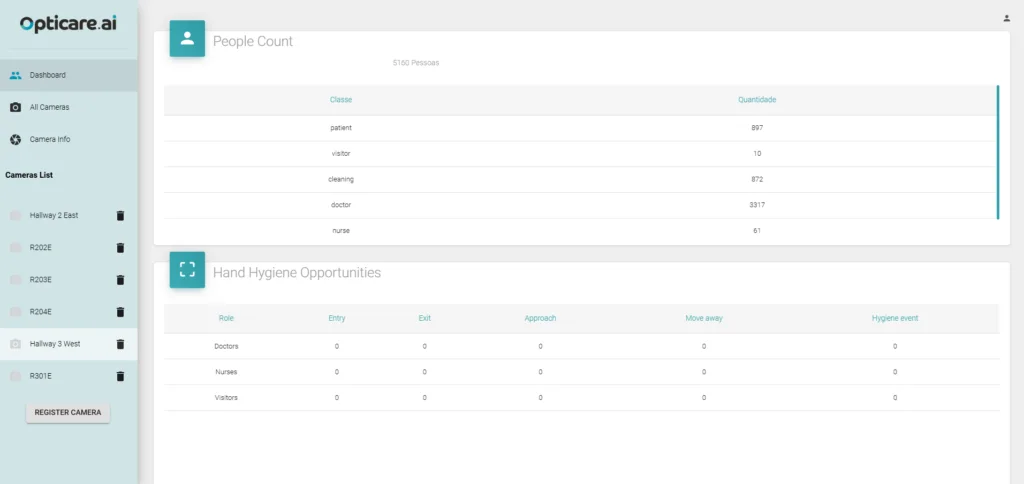Click the Role column header
This screenshot has height=484, width=1024.
tap(226, 318)
